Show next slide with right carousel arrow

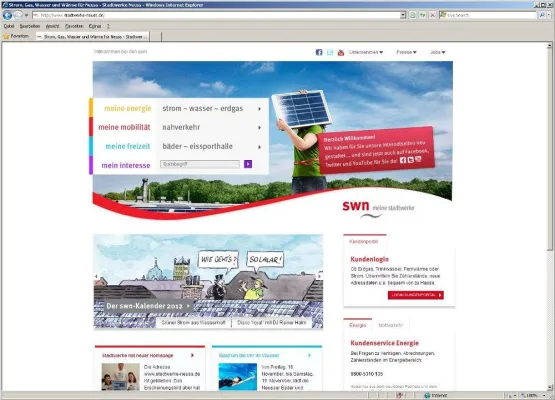(x=320, y=275)
